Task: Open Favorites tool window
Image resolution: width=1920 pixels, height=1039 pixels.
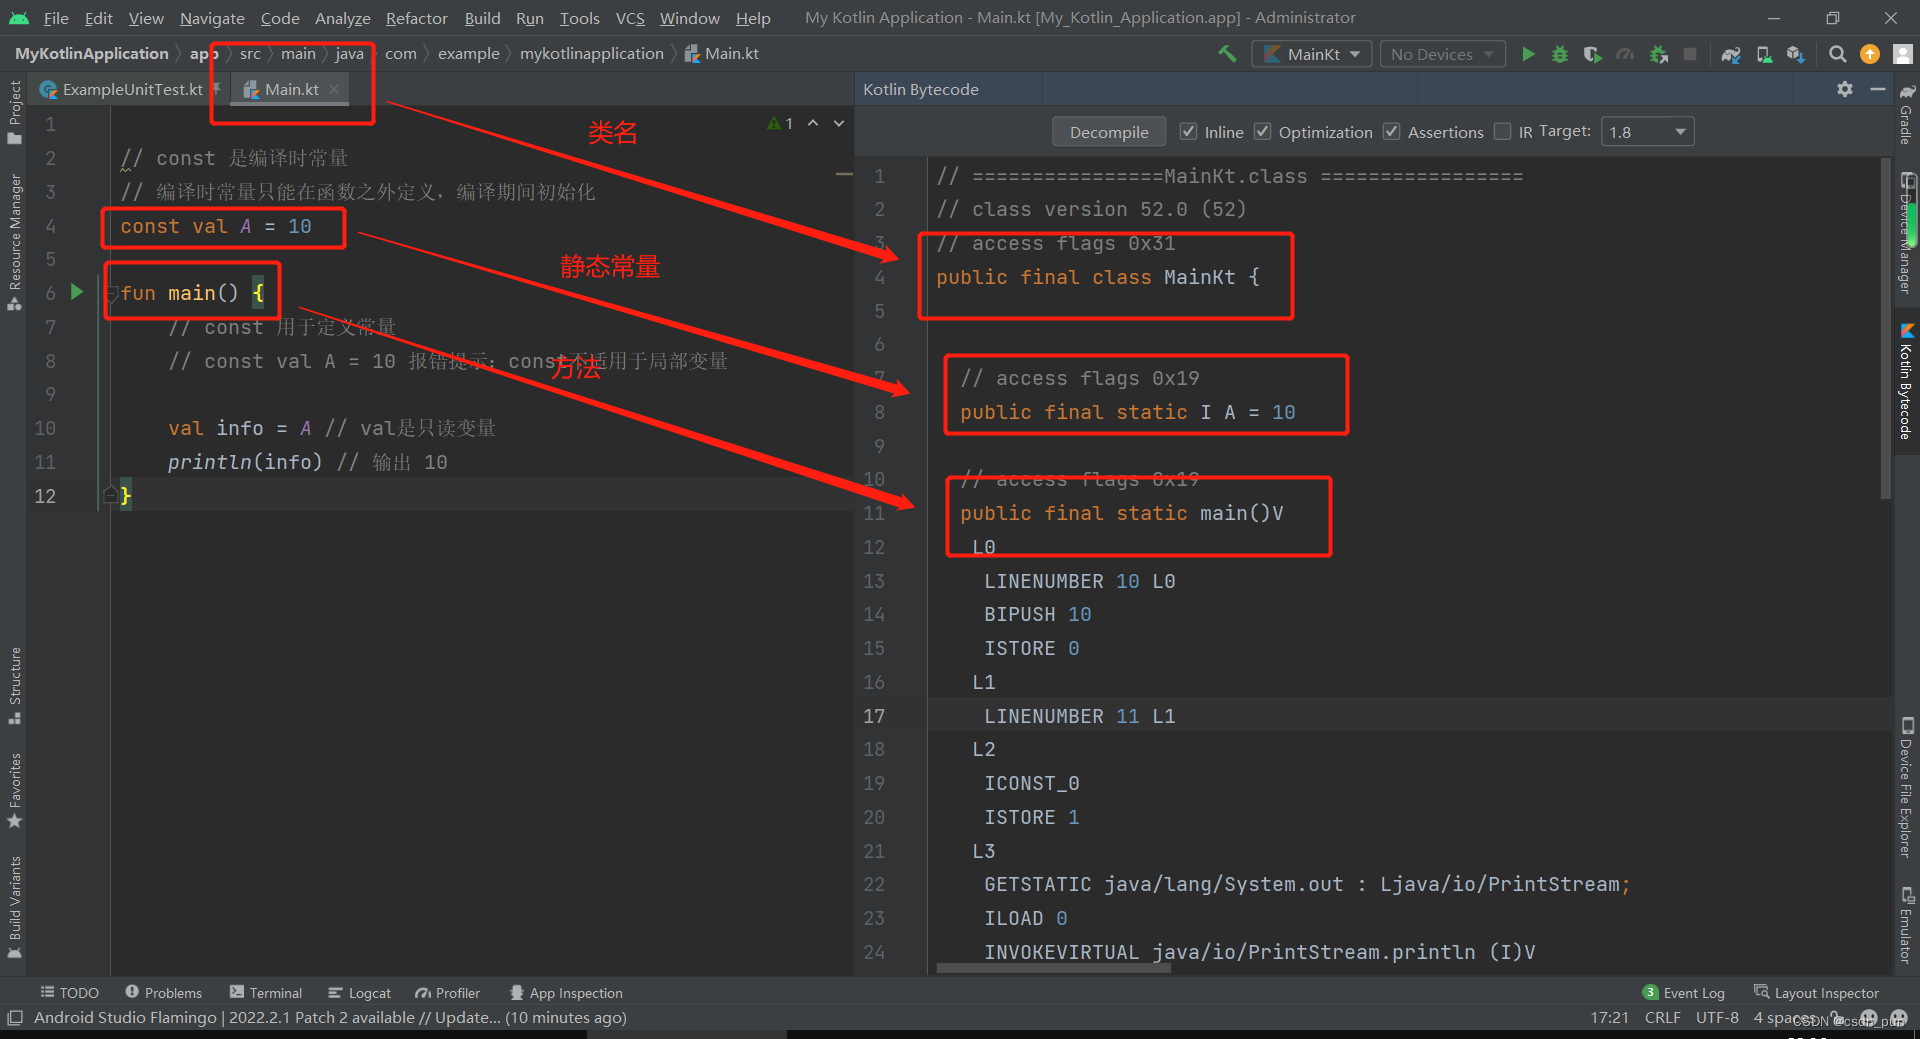Action: (14, 790)
